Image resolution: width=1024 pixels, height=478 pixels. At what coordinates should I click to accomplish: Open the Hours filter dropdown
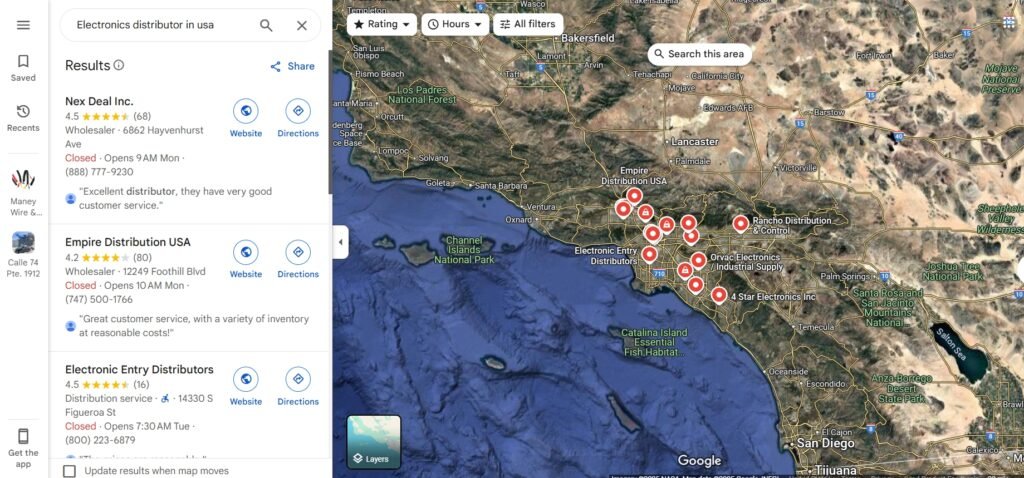point(455,24)
